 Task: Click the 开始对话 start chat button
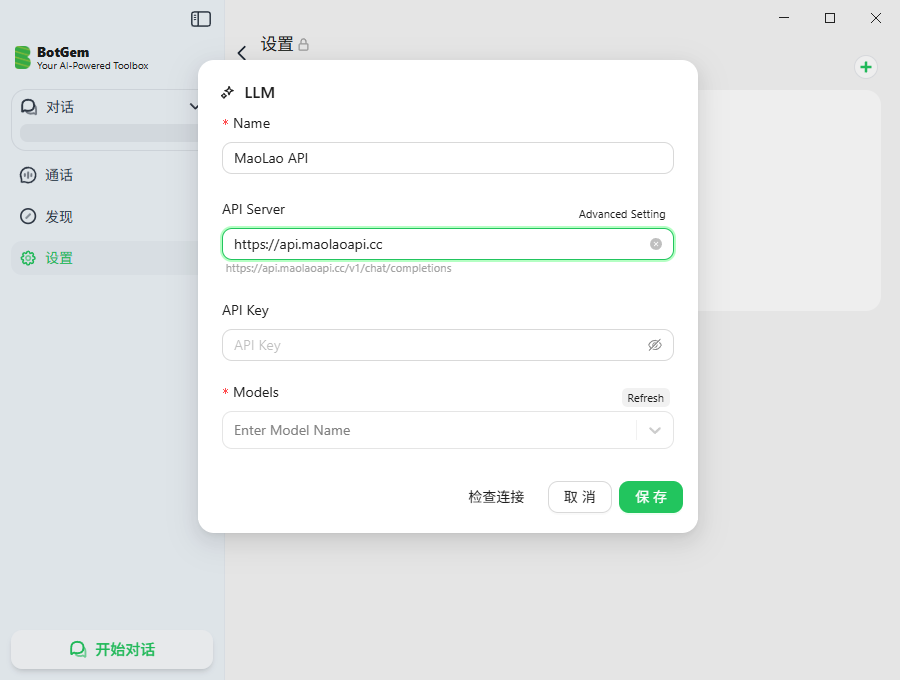(x=112, y=650)
